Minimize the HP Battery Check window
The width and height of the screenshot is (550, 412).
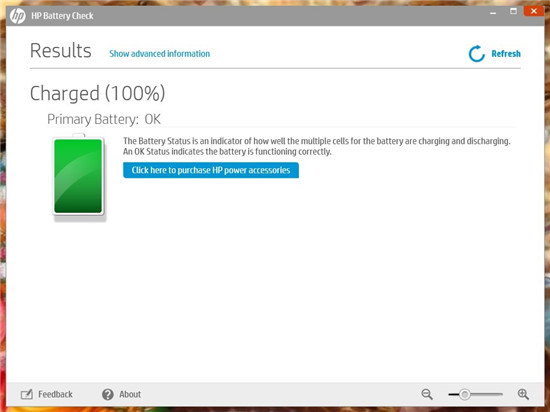tap(493, 12)
